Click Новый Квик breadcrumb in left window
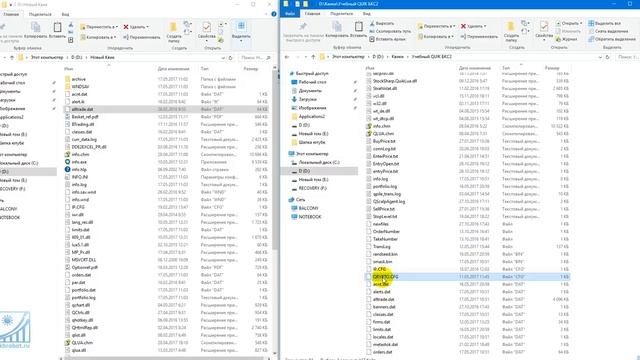Viewport: 640px width, 360px height. coord(102,58)
